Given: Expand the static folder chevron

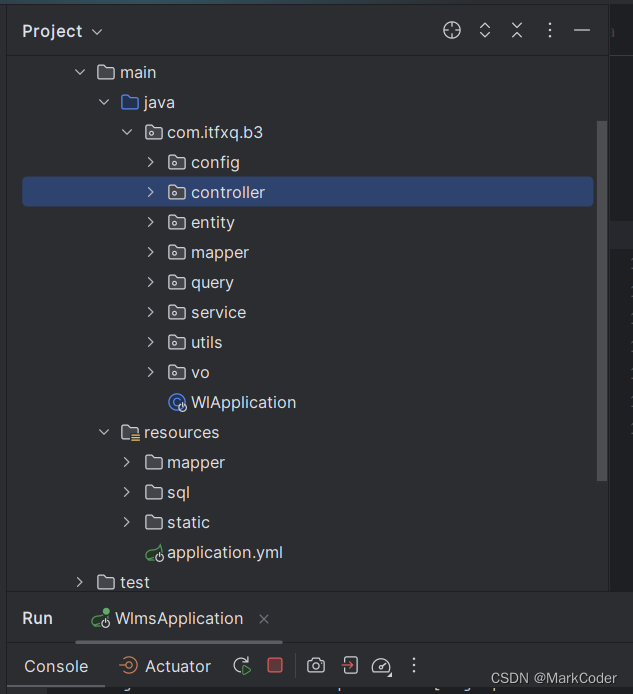Looking at the screenshot, I should 127,522.
